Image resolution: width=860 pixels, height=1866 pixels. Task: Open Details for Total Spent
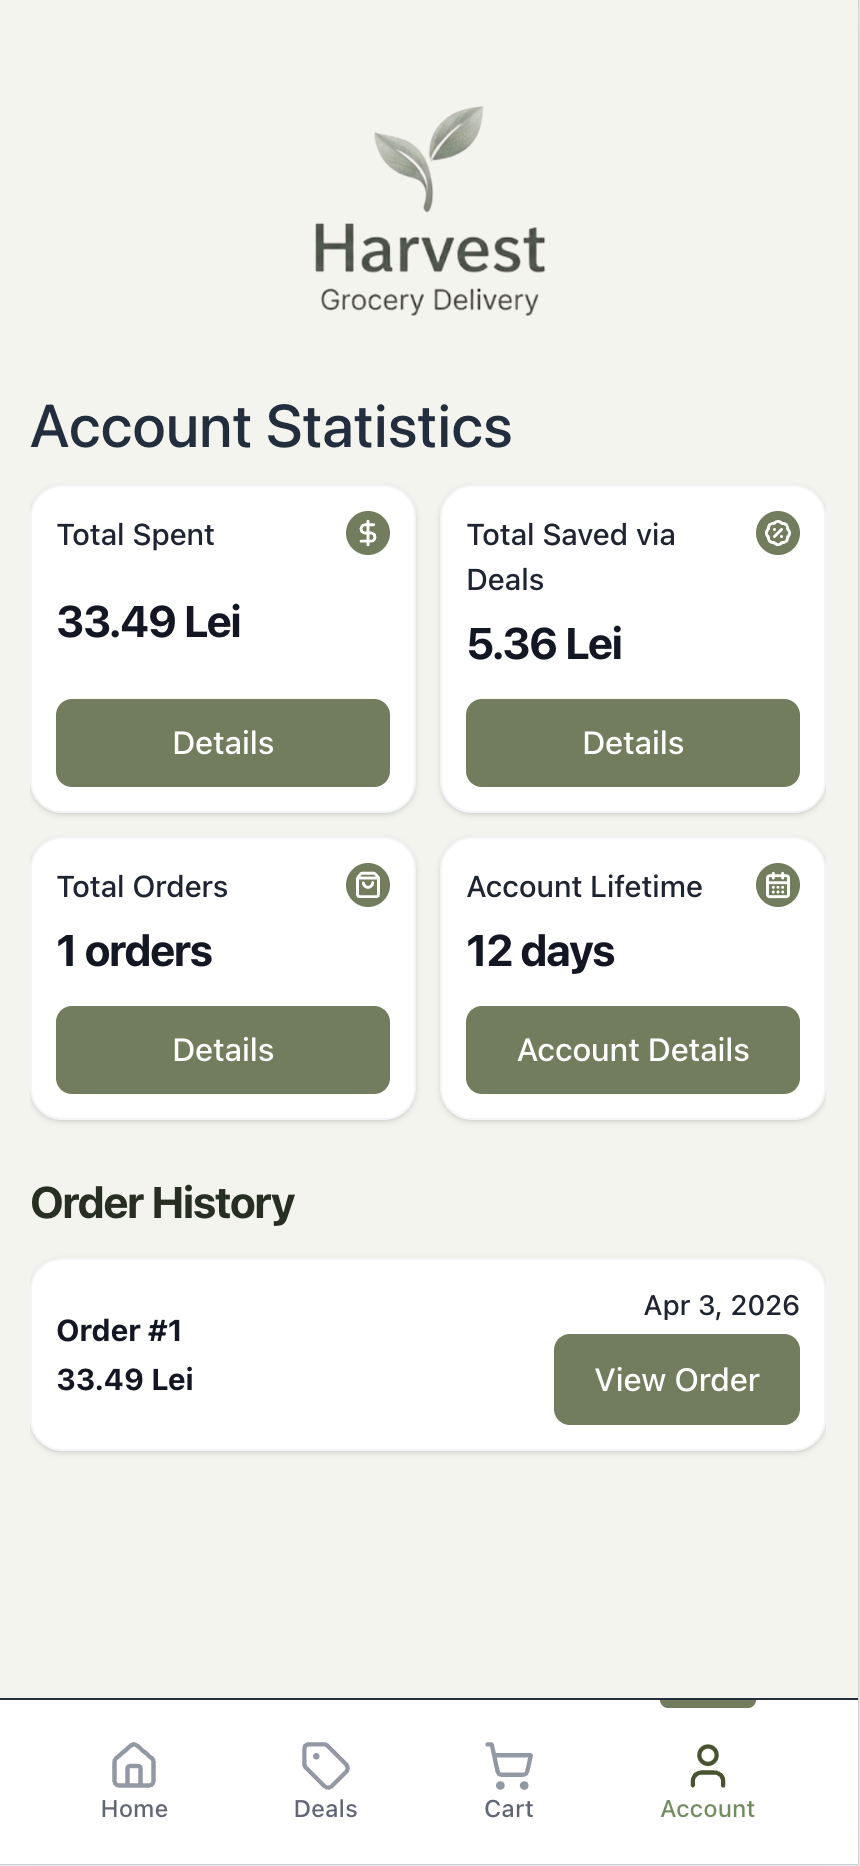[223, 743]
